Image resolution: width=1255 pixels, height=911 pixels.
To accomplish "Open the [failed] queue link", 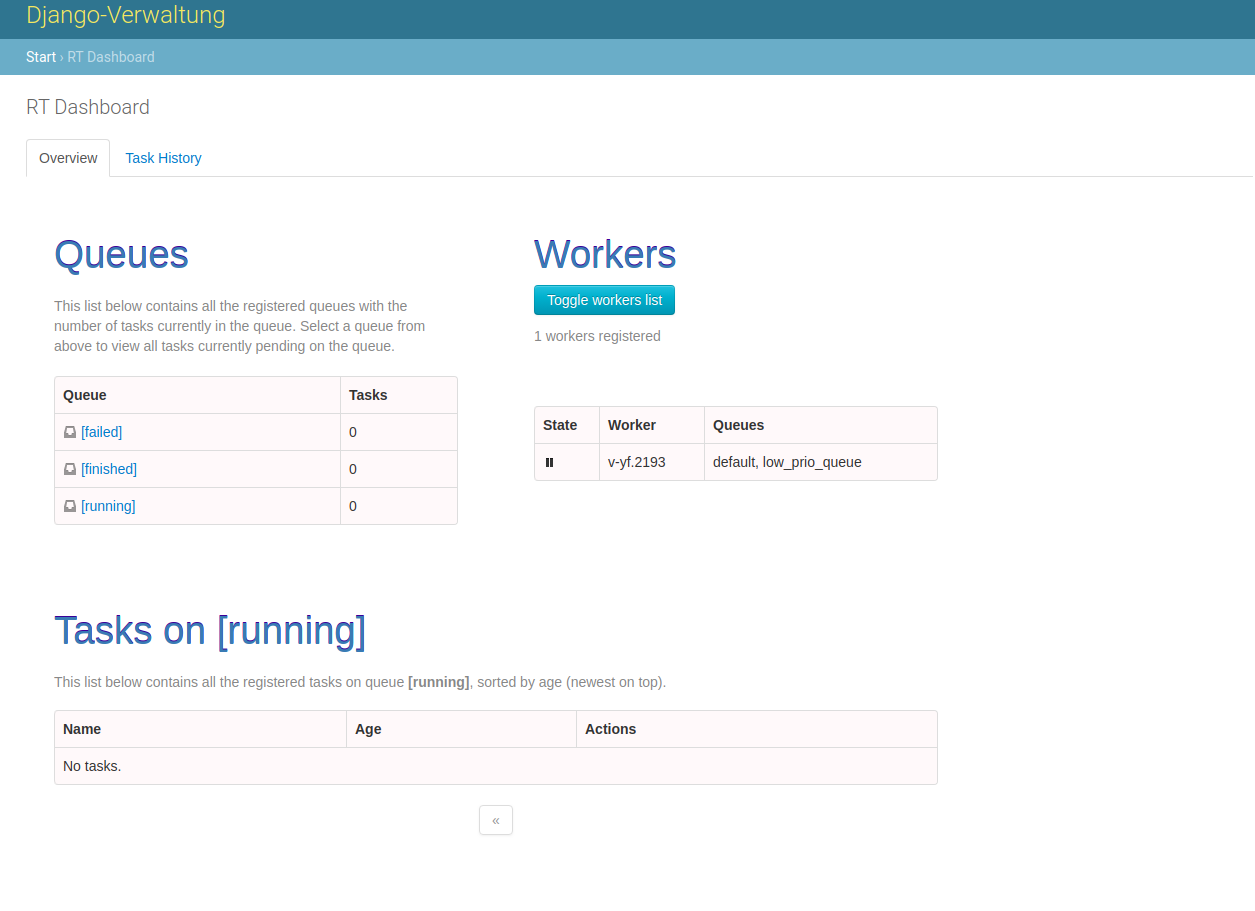I will coord(101,432).
